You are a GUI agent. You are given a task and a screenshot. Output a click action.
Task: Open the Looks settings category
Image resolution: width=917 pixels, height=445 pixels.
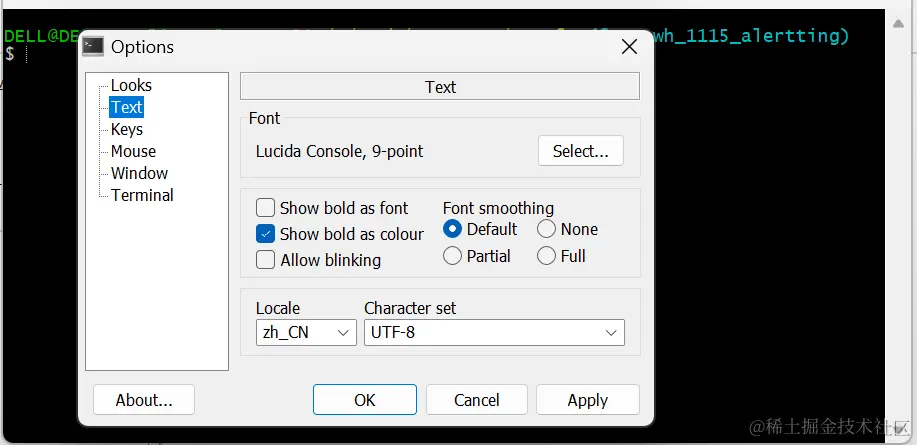(x=131, y=86)
